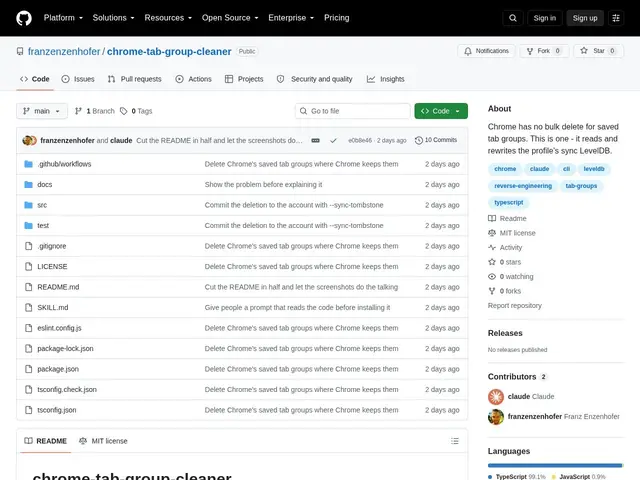Open the Security and quality tab
Image resolution: width=640 pixels, height=480 pixels.
[314, 79]
